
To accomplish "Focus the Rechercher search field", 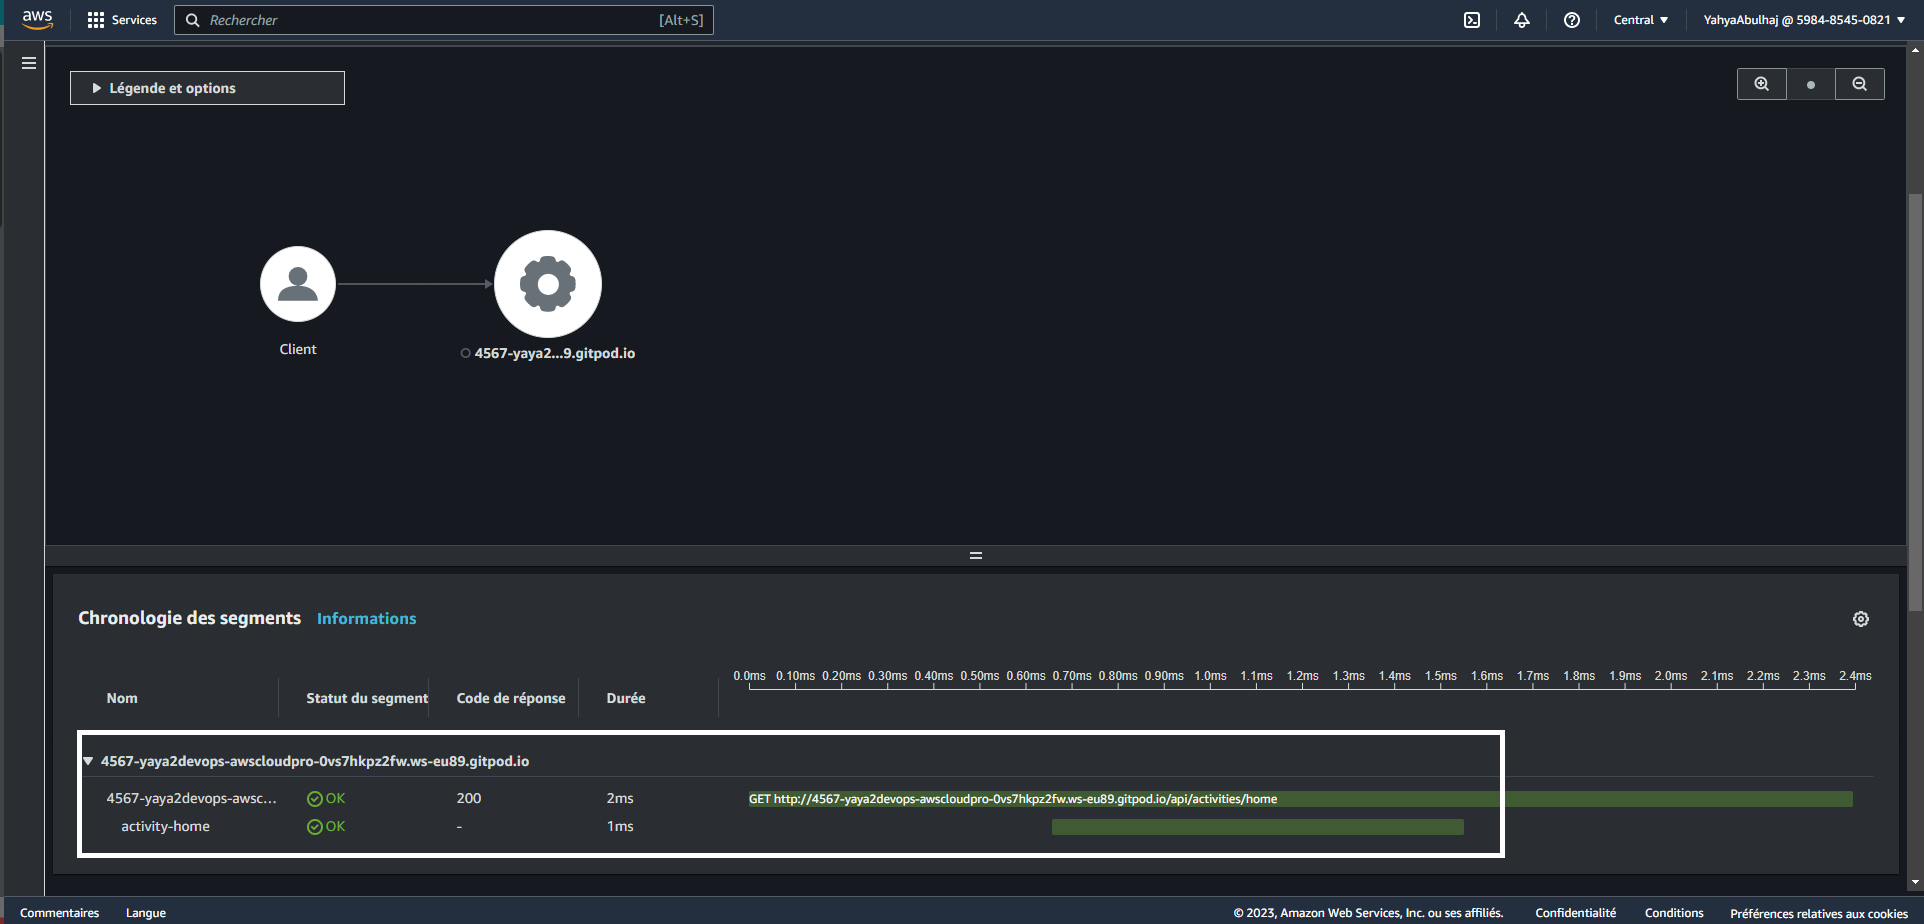I will click(444, 20).
